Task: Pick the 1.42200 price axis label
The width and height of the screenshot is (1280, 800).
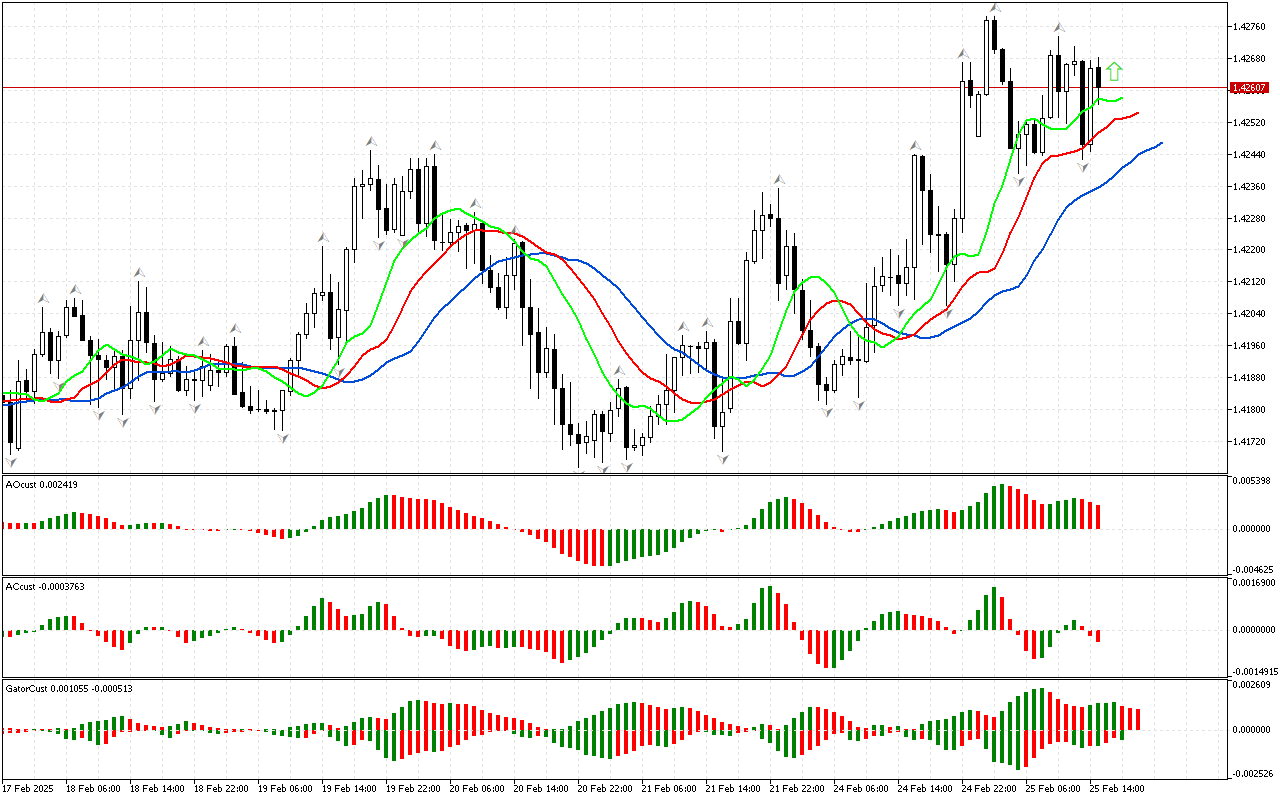Action: coord(1251,250)
